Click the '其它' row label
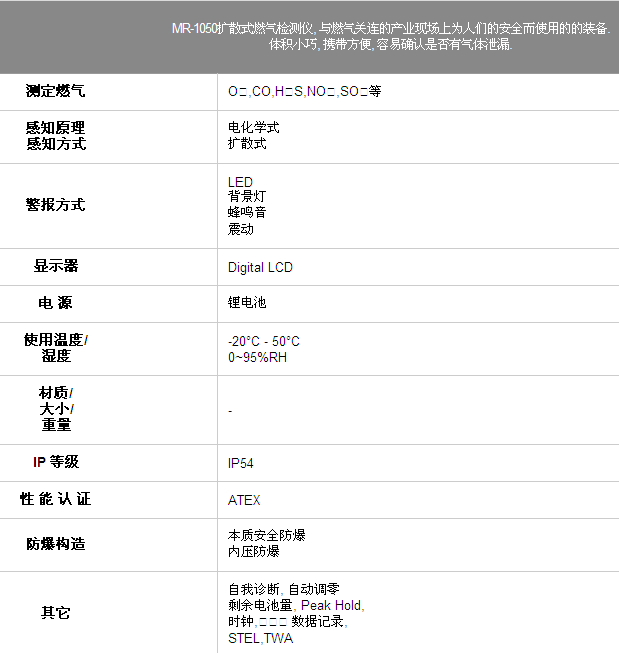The height and width of the screenshot is (653, 619). point(55,613)
